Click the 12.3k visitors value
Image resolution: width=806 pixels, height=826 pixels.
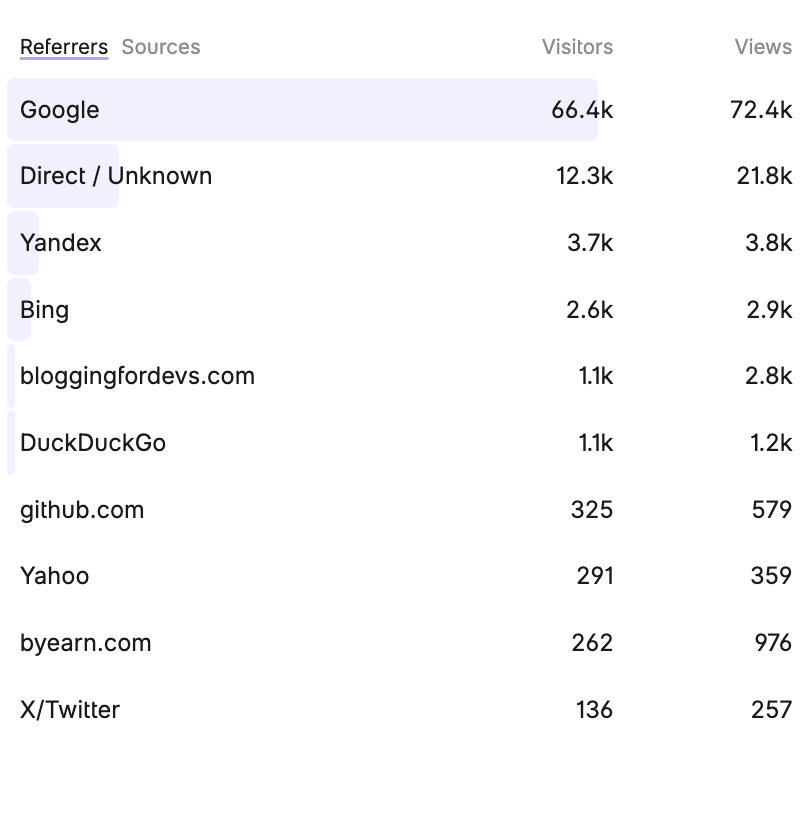point(584,176)
